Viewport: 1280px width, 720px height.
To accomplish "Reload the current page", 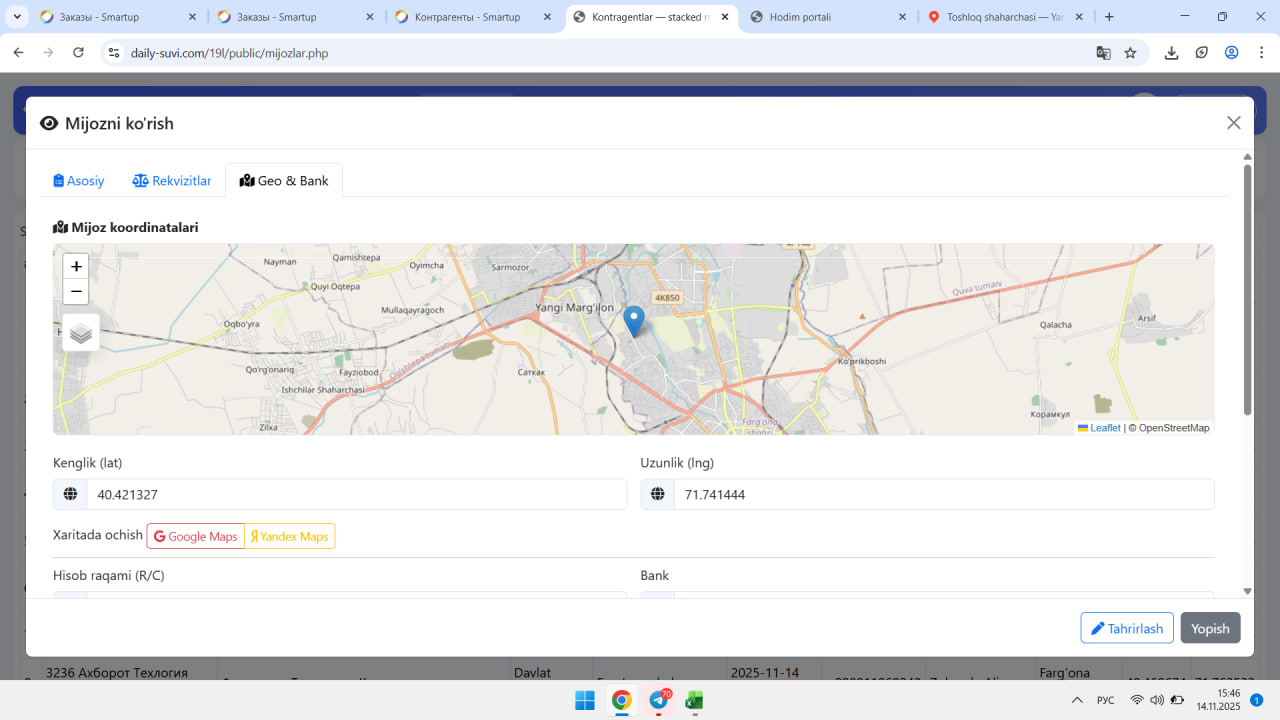I will pyautogui.click(x=78, y=53).
